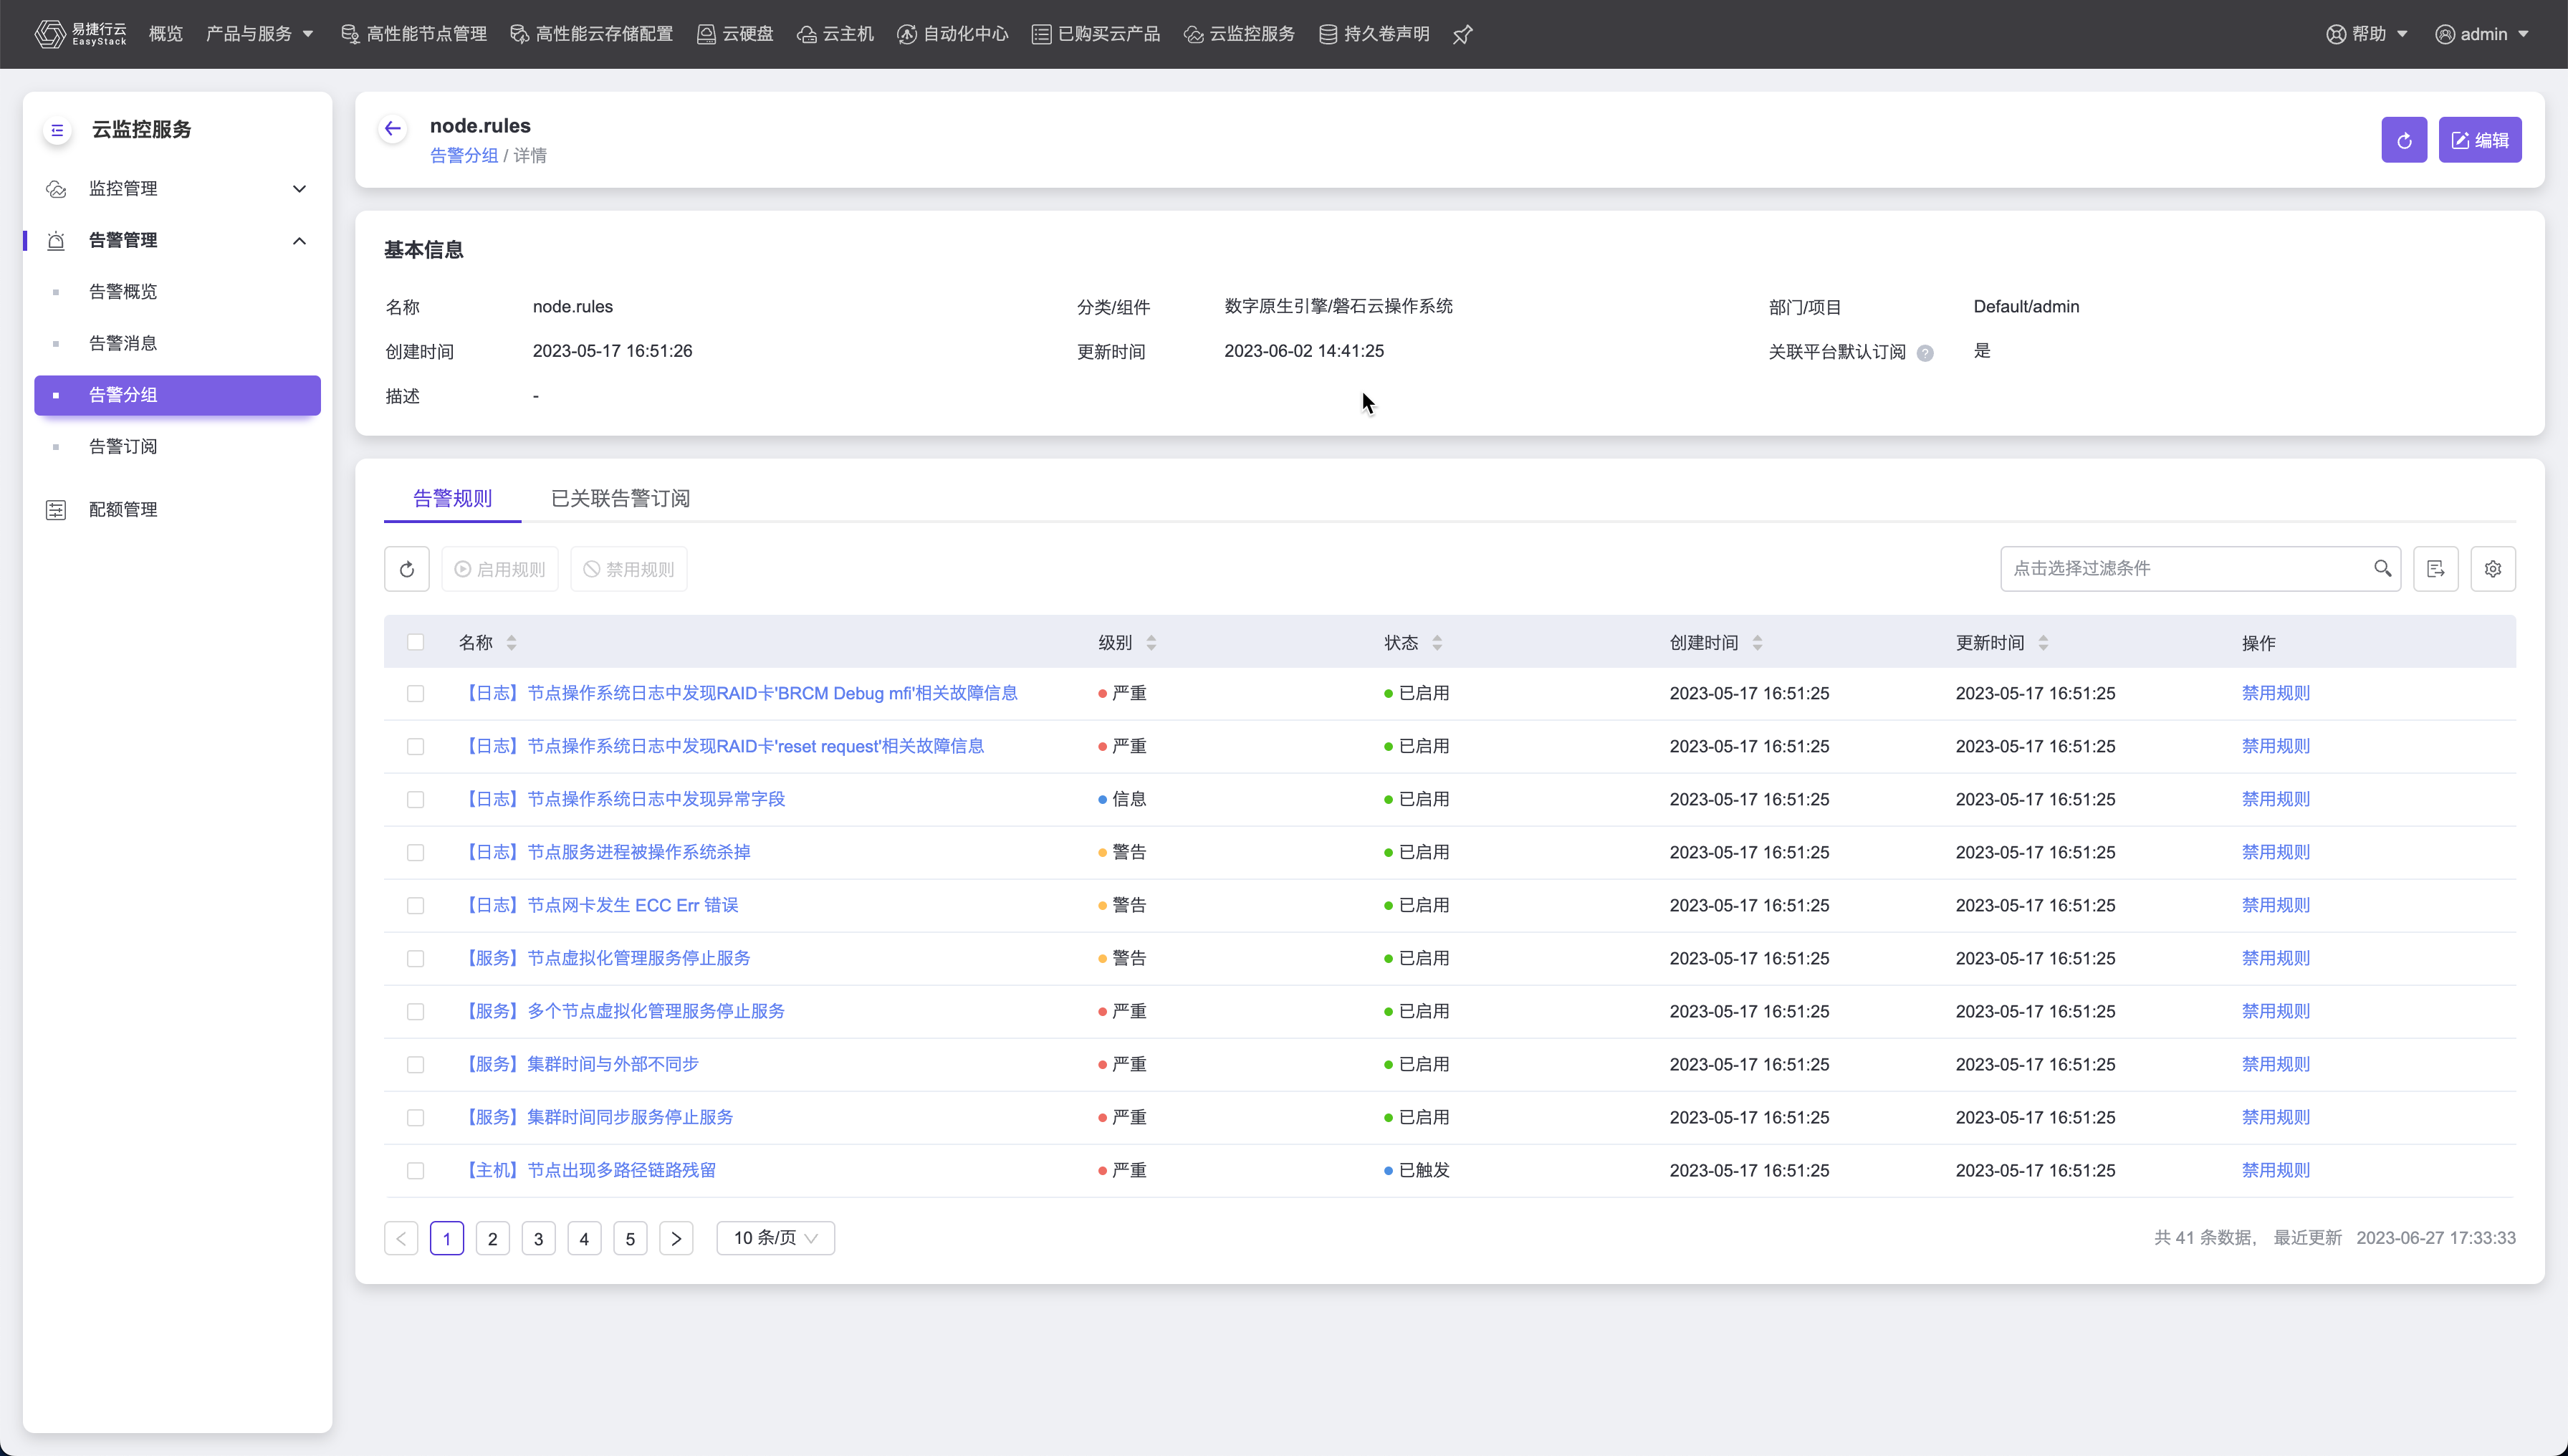Go to page 3 of pagination
Viewport: 2568px width, 1456px height.
(538, 1238)
